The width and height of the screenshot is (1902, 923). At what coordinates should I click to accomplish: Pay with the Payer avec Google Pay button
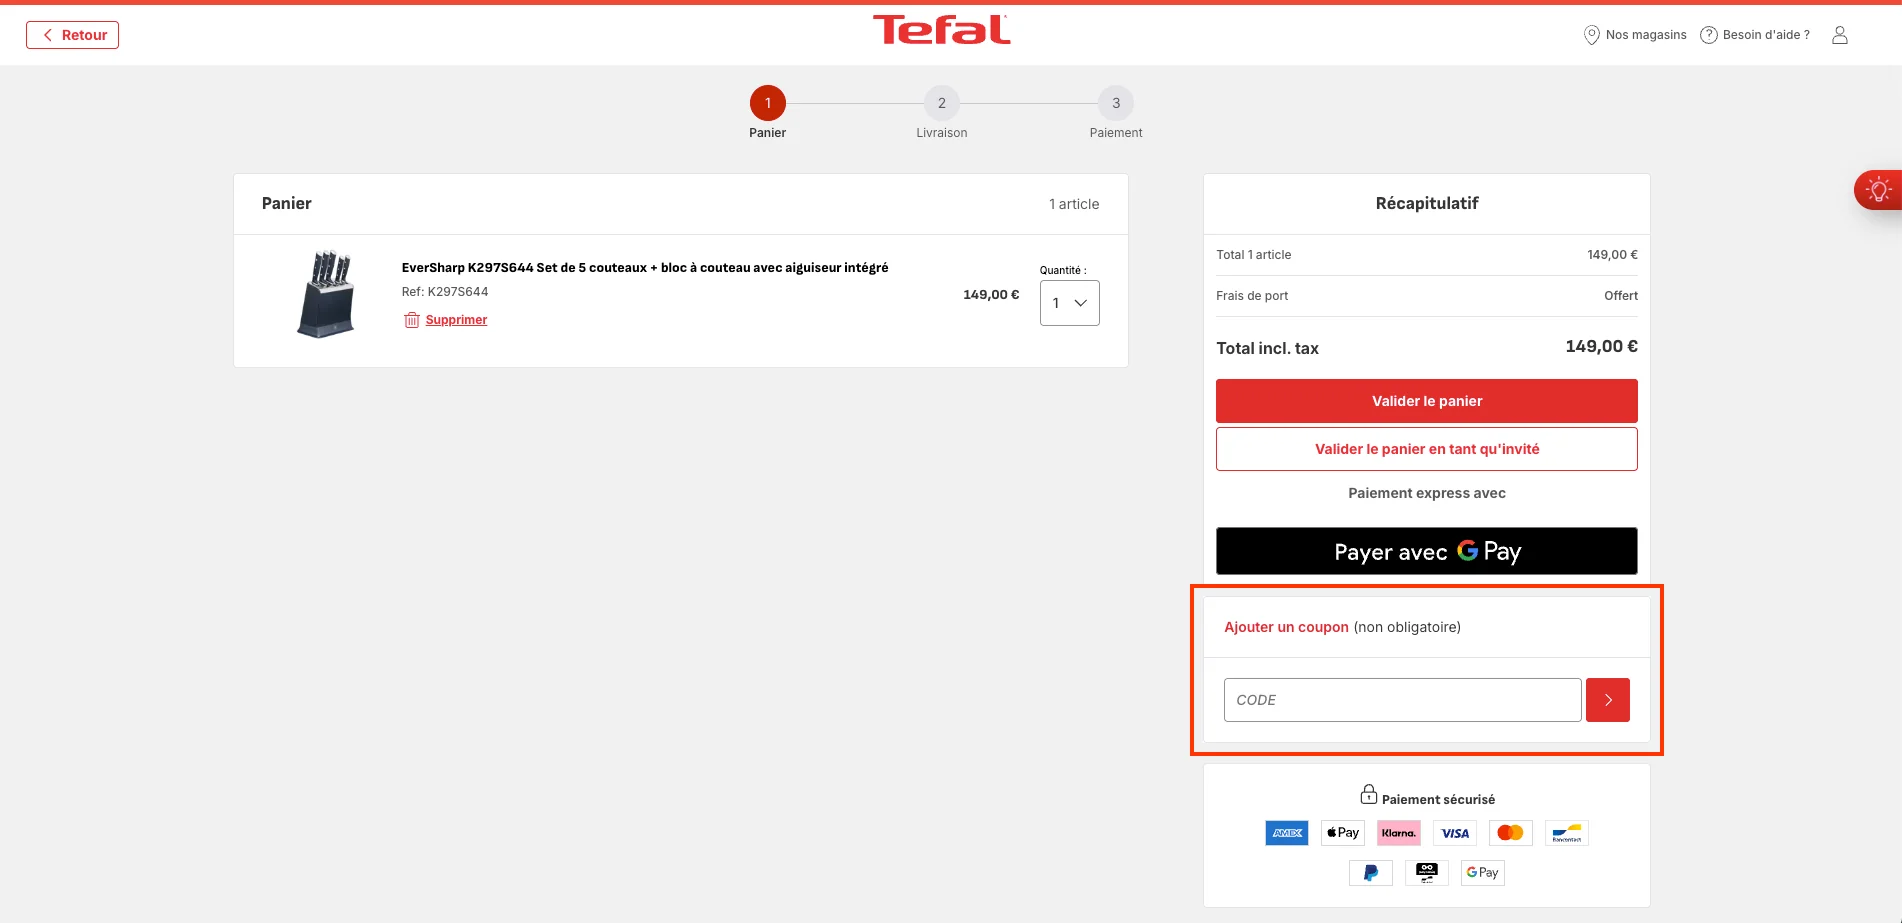pyautogui.click(x=1426, y=551)
